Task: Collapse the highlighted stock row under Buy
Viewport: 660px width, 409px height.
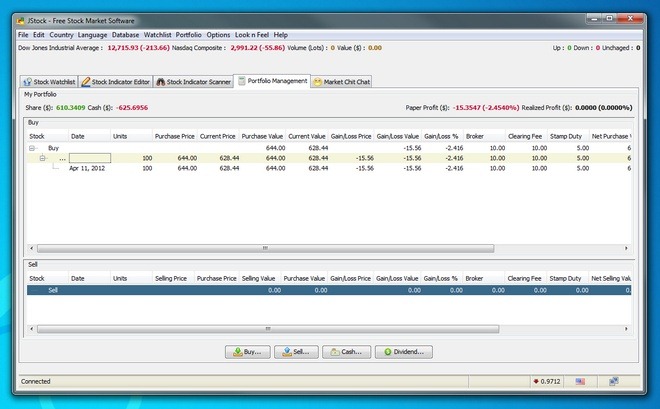Action: (42, 158)
